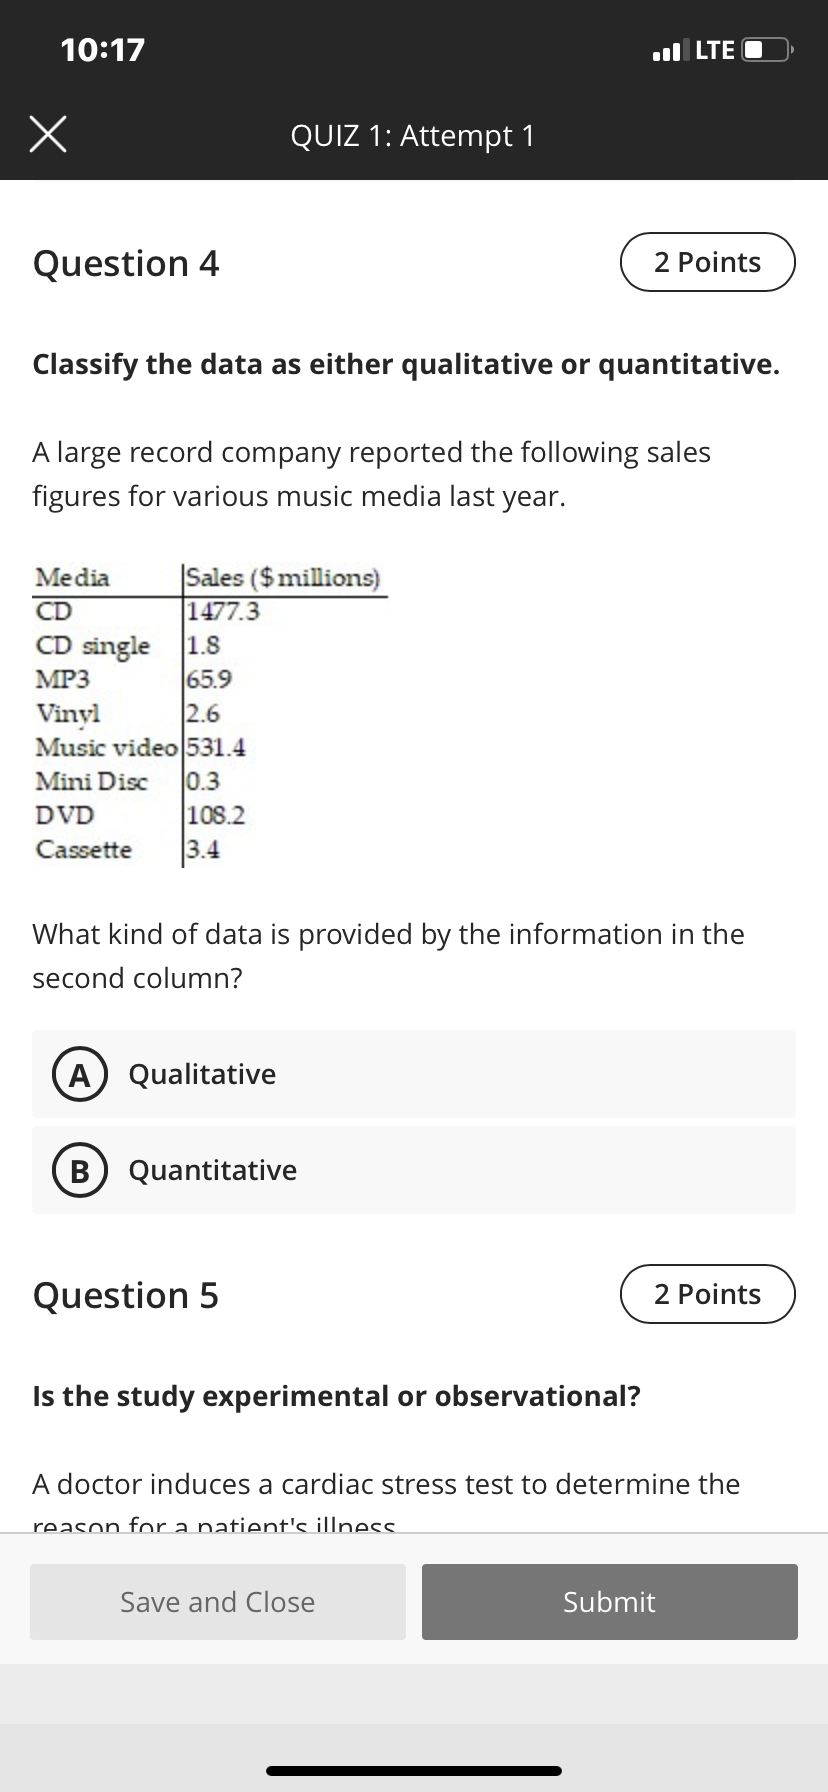Select answer A Qualitative

(414, 1074)
